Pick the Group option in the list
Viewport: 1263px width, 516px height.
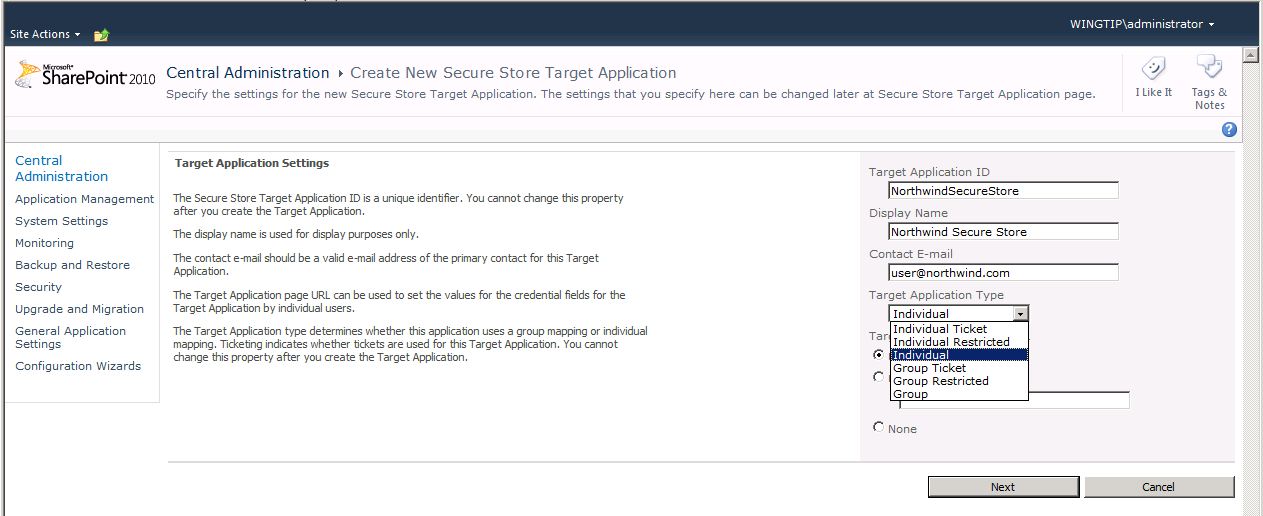click(x=958, y=394)
